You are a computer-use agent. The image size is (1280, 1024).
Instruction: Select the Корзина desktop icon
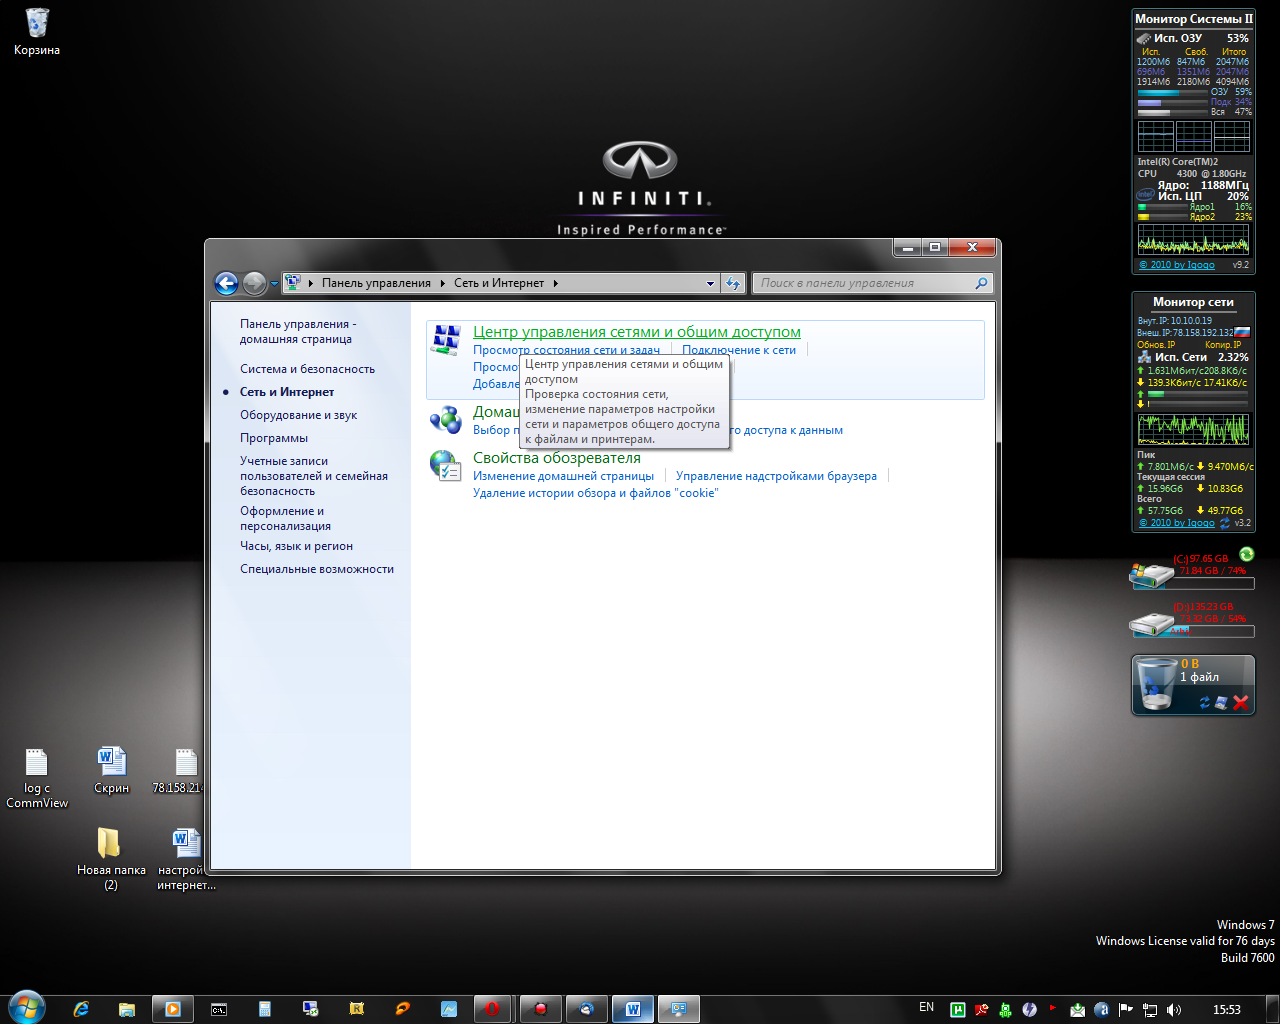[37, 31]
